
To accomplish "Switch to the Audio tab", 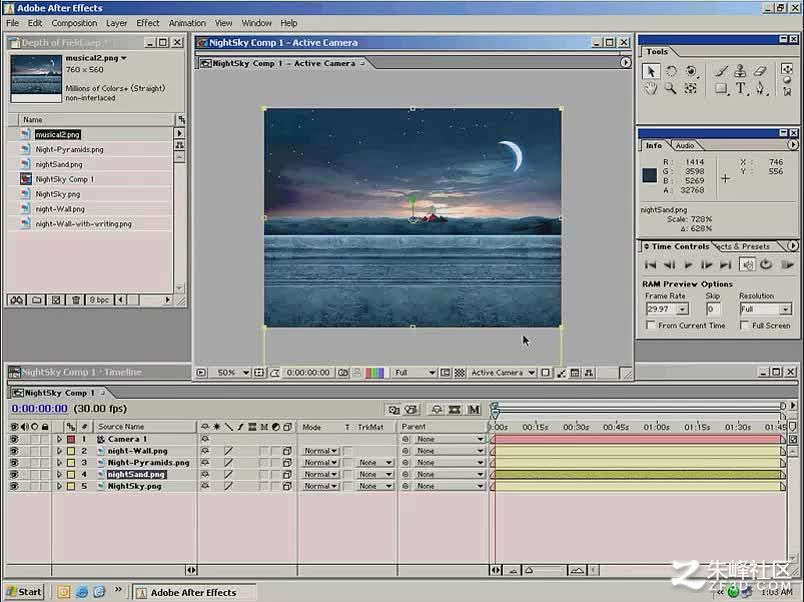I will 685,146.
